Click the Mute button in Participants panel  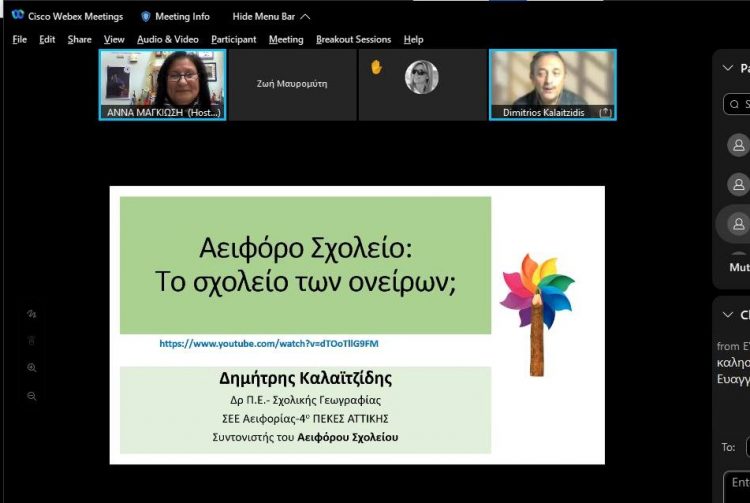coord(739,267)
